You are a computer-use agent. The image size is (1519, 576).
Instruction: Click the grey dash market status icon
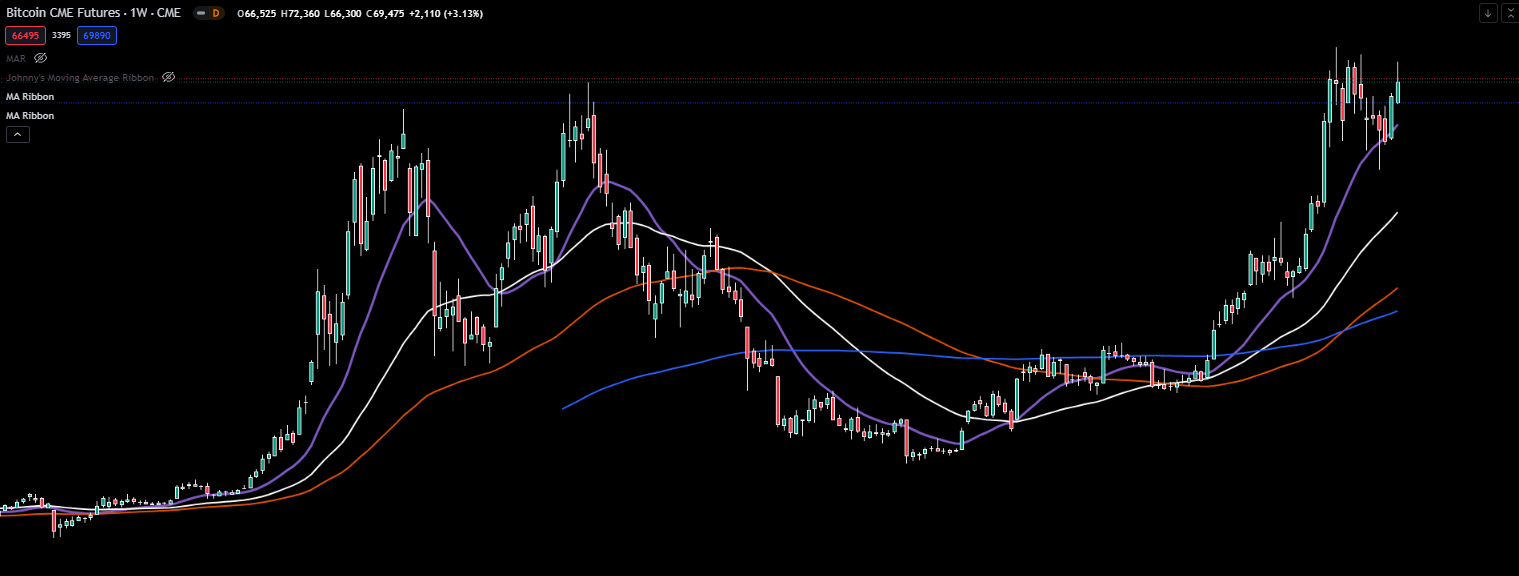point(201,13)
